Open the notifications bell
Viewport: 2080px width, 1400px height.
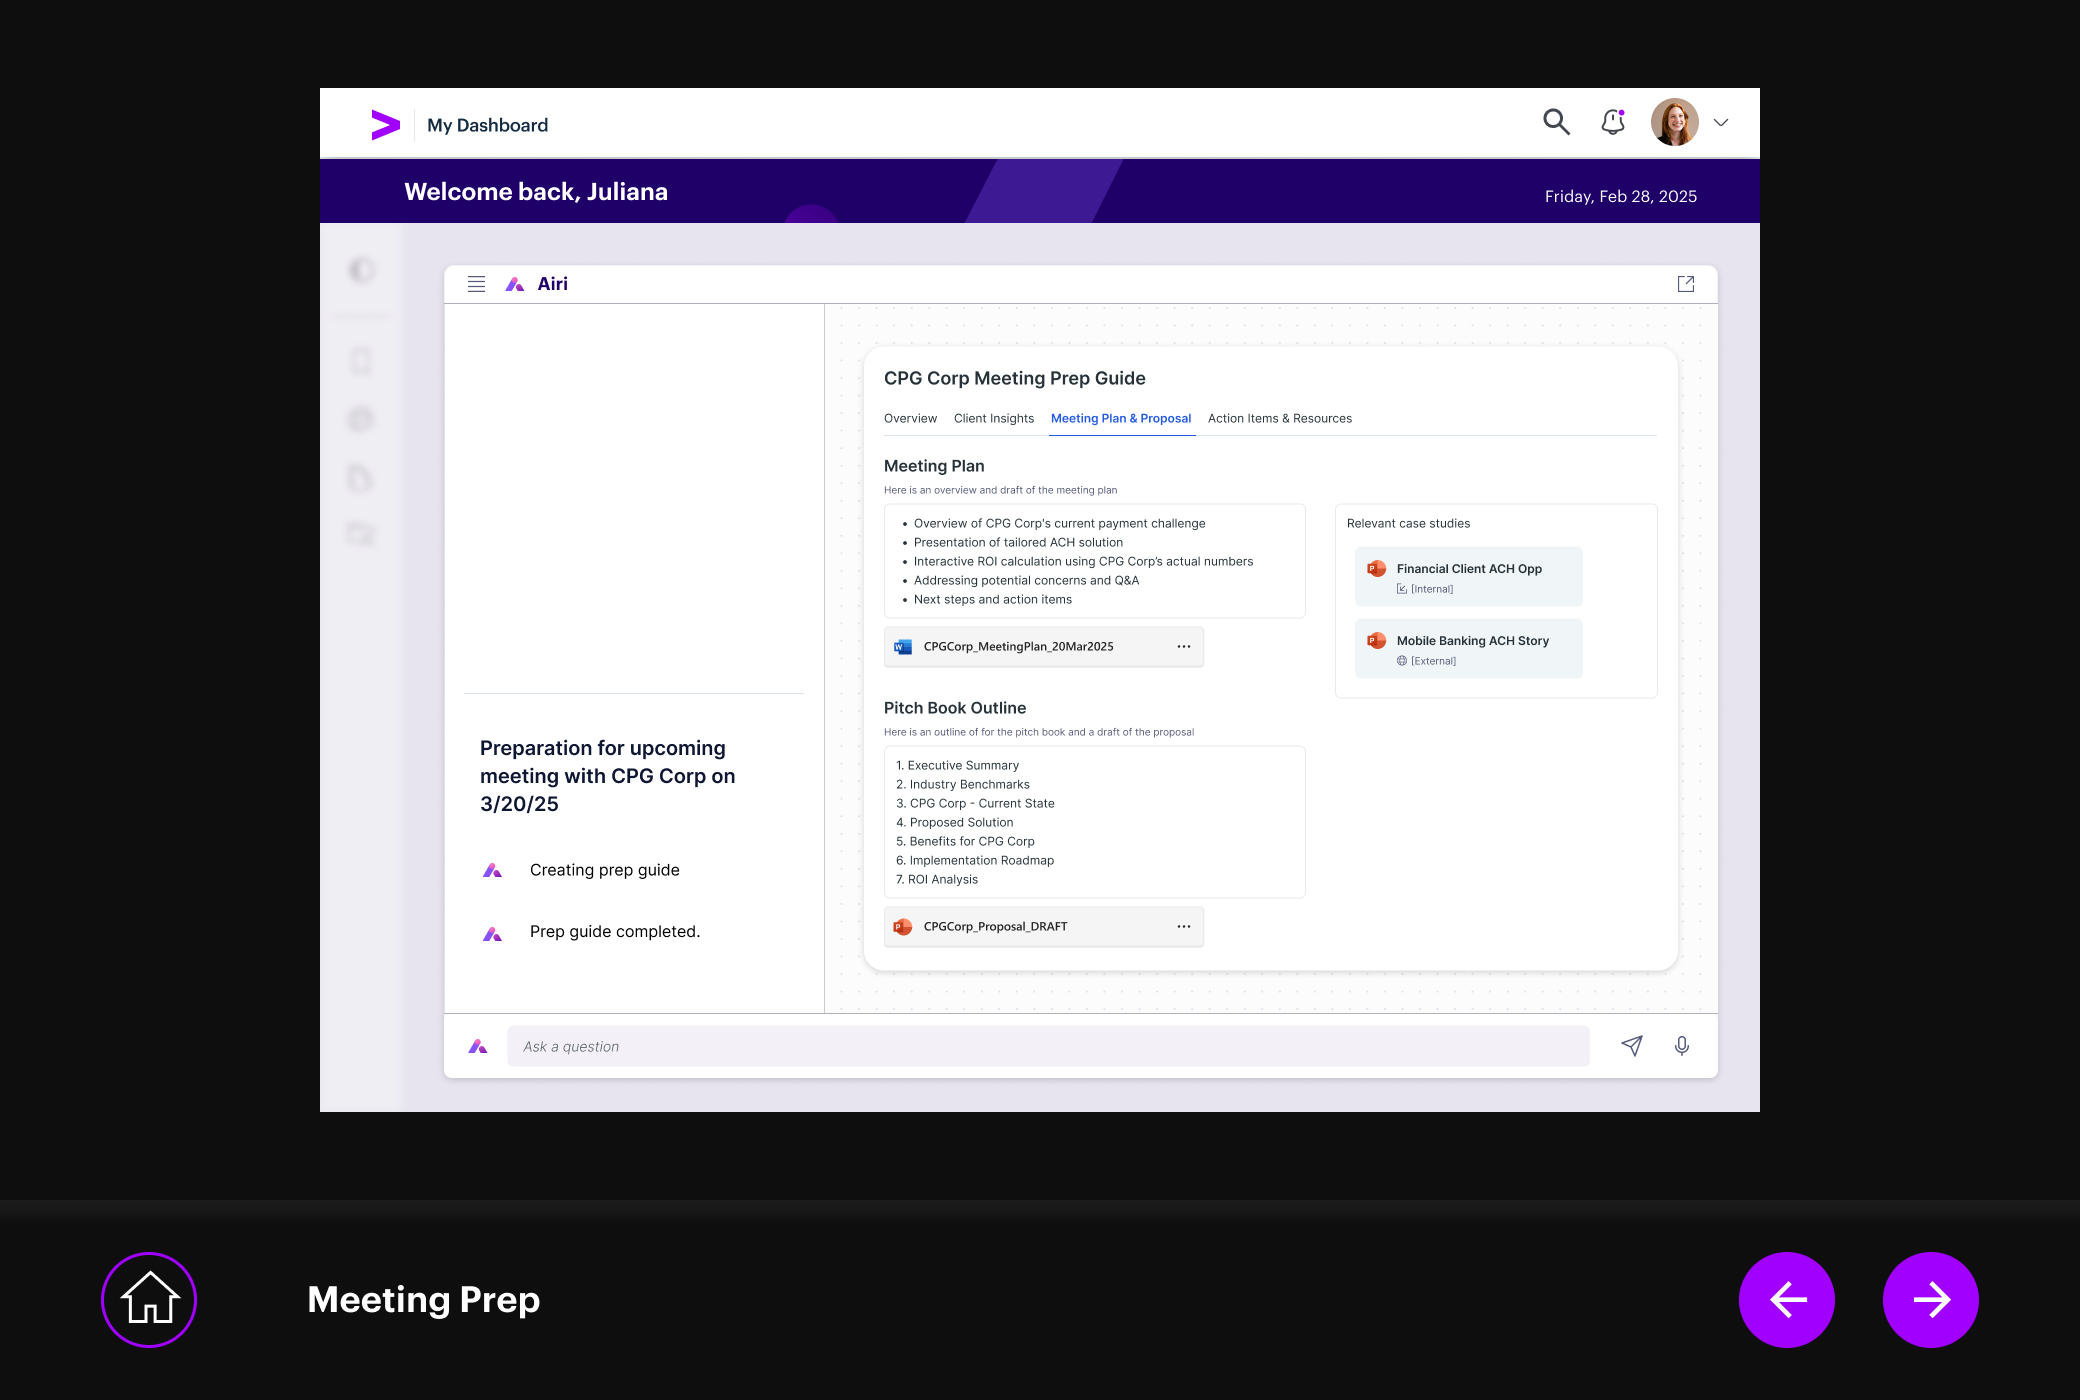pos(1613,122)
